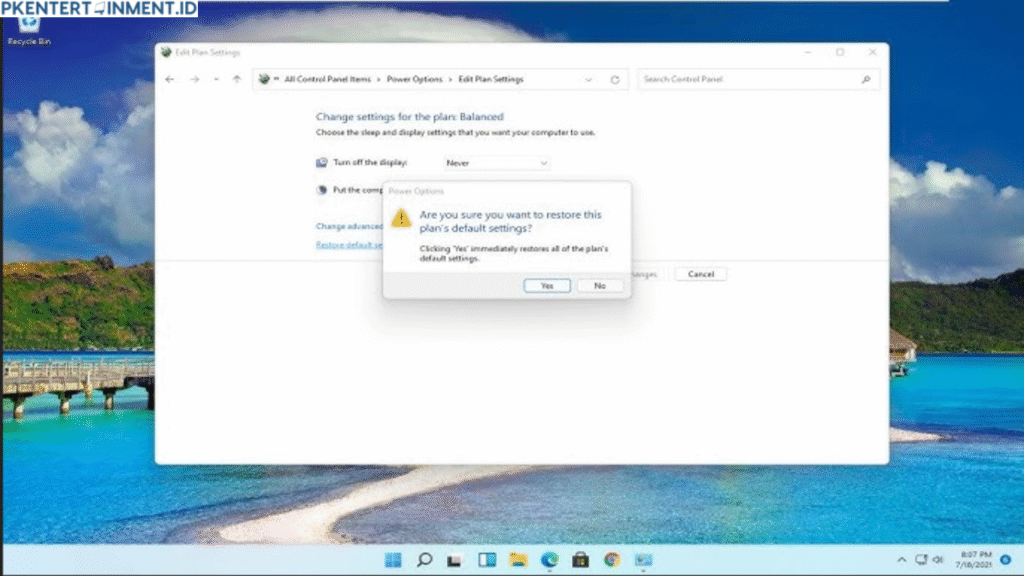Select All Control Panel Items breadcrumb
The width and height of the screenshot is (1024, 576).
327,79
